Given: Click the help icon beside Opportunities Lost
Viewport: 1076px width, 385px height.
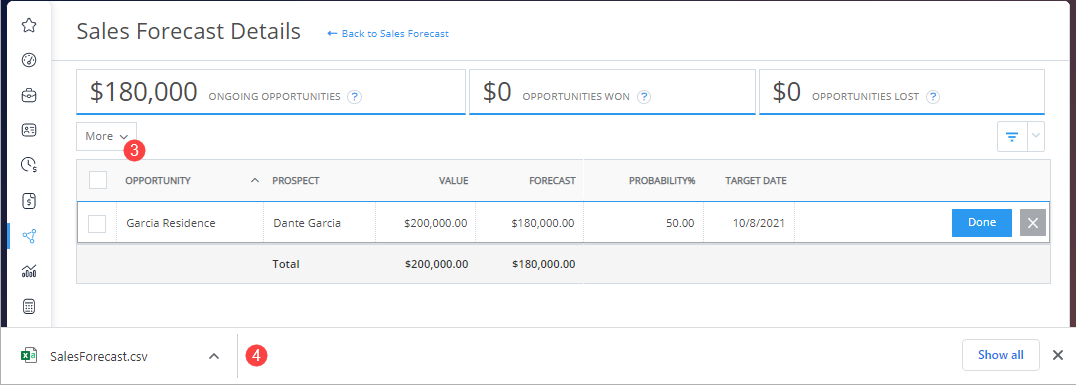Looking at the screenshot, I should pyautogui.click(x=933, y=97).
